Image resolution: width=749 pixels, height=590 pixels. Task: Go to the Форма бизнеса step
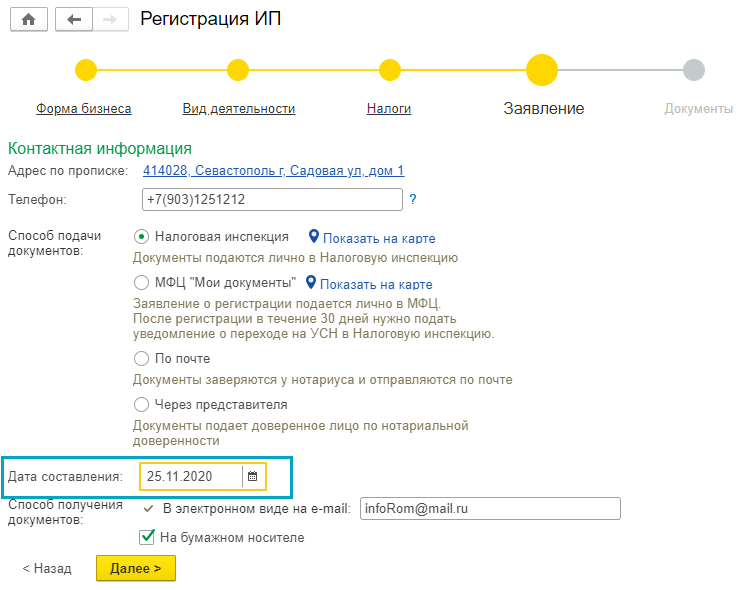(84, 109)
